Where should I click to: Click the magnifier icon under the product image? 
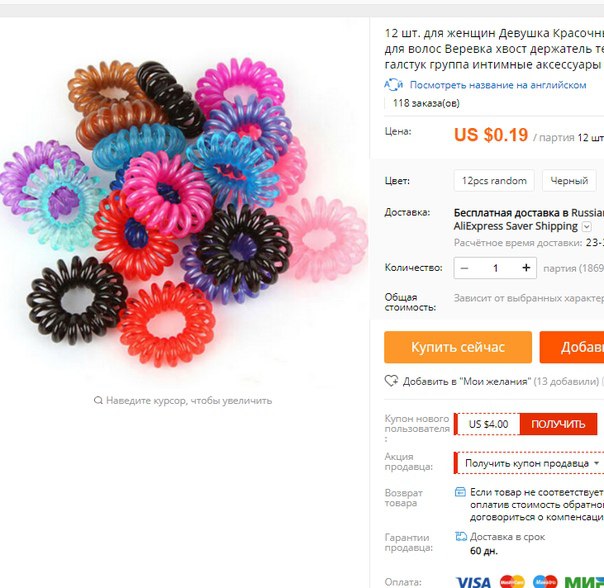[98, 400]
